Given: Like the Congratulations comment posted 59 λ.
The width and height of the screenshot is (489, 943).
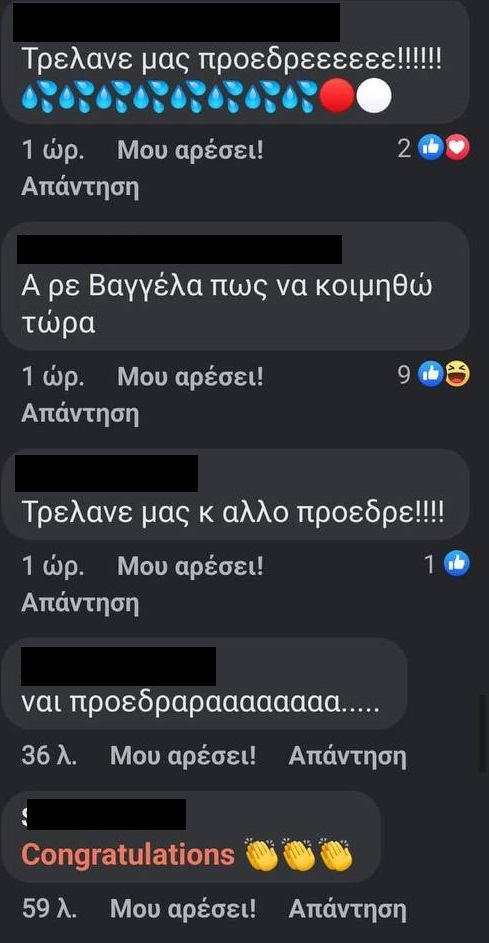Looking at the screenshot, I should [183, 908].
